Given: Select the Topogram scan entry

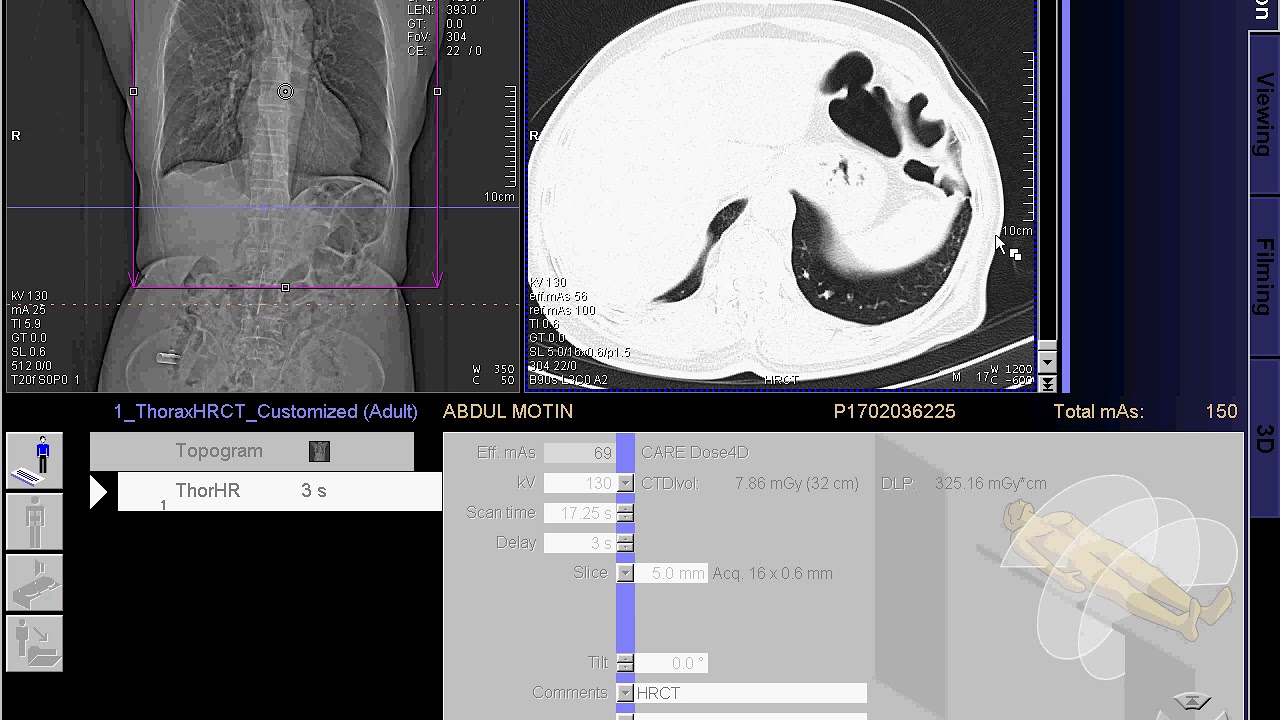Looking at the screenshot, I should click(252, 452).
